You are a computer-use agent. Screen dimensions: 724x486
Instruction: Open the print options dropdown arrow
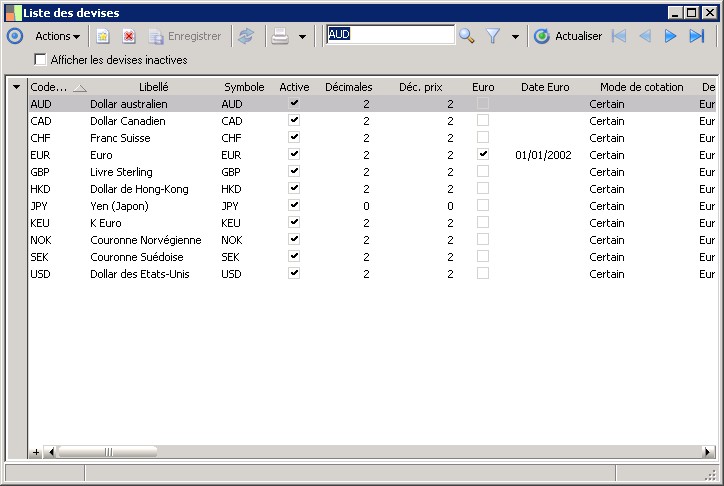tap(302, 36)
